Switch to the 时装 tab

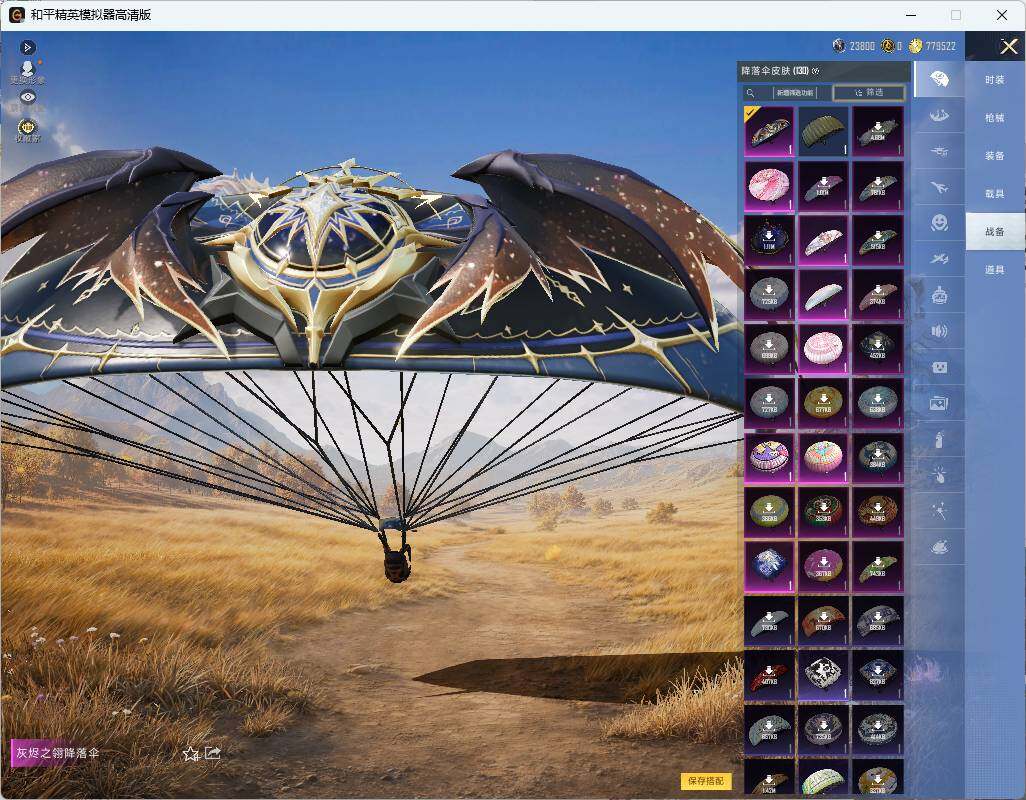(995, 80)
